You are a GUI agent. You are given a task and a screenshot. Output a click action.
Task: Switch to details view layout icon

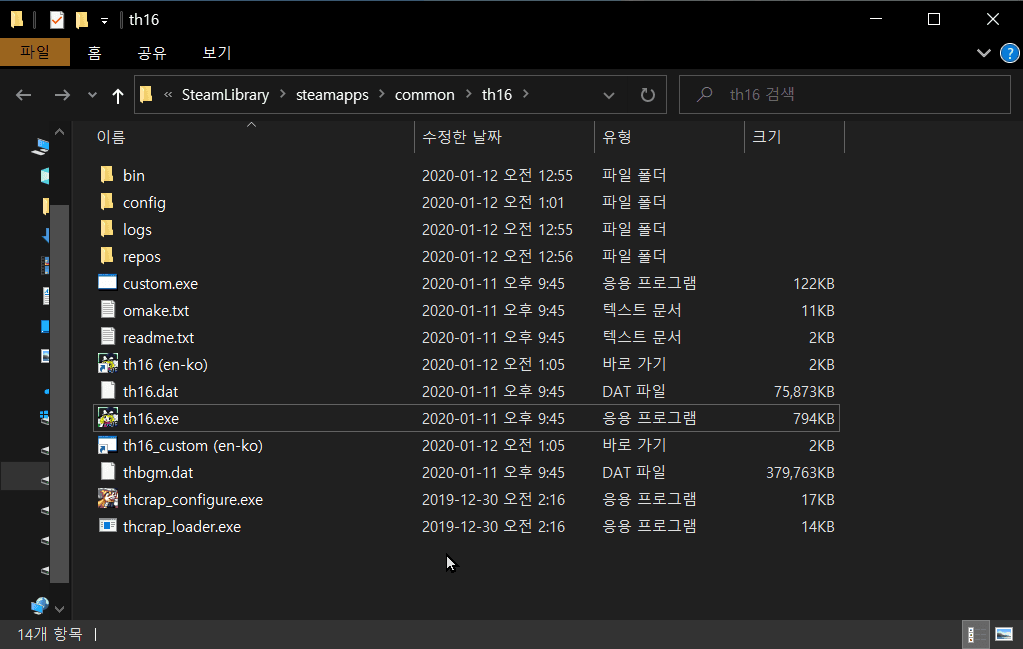975,634
